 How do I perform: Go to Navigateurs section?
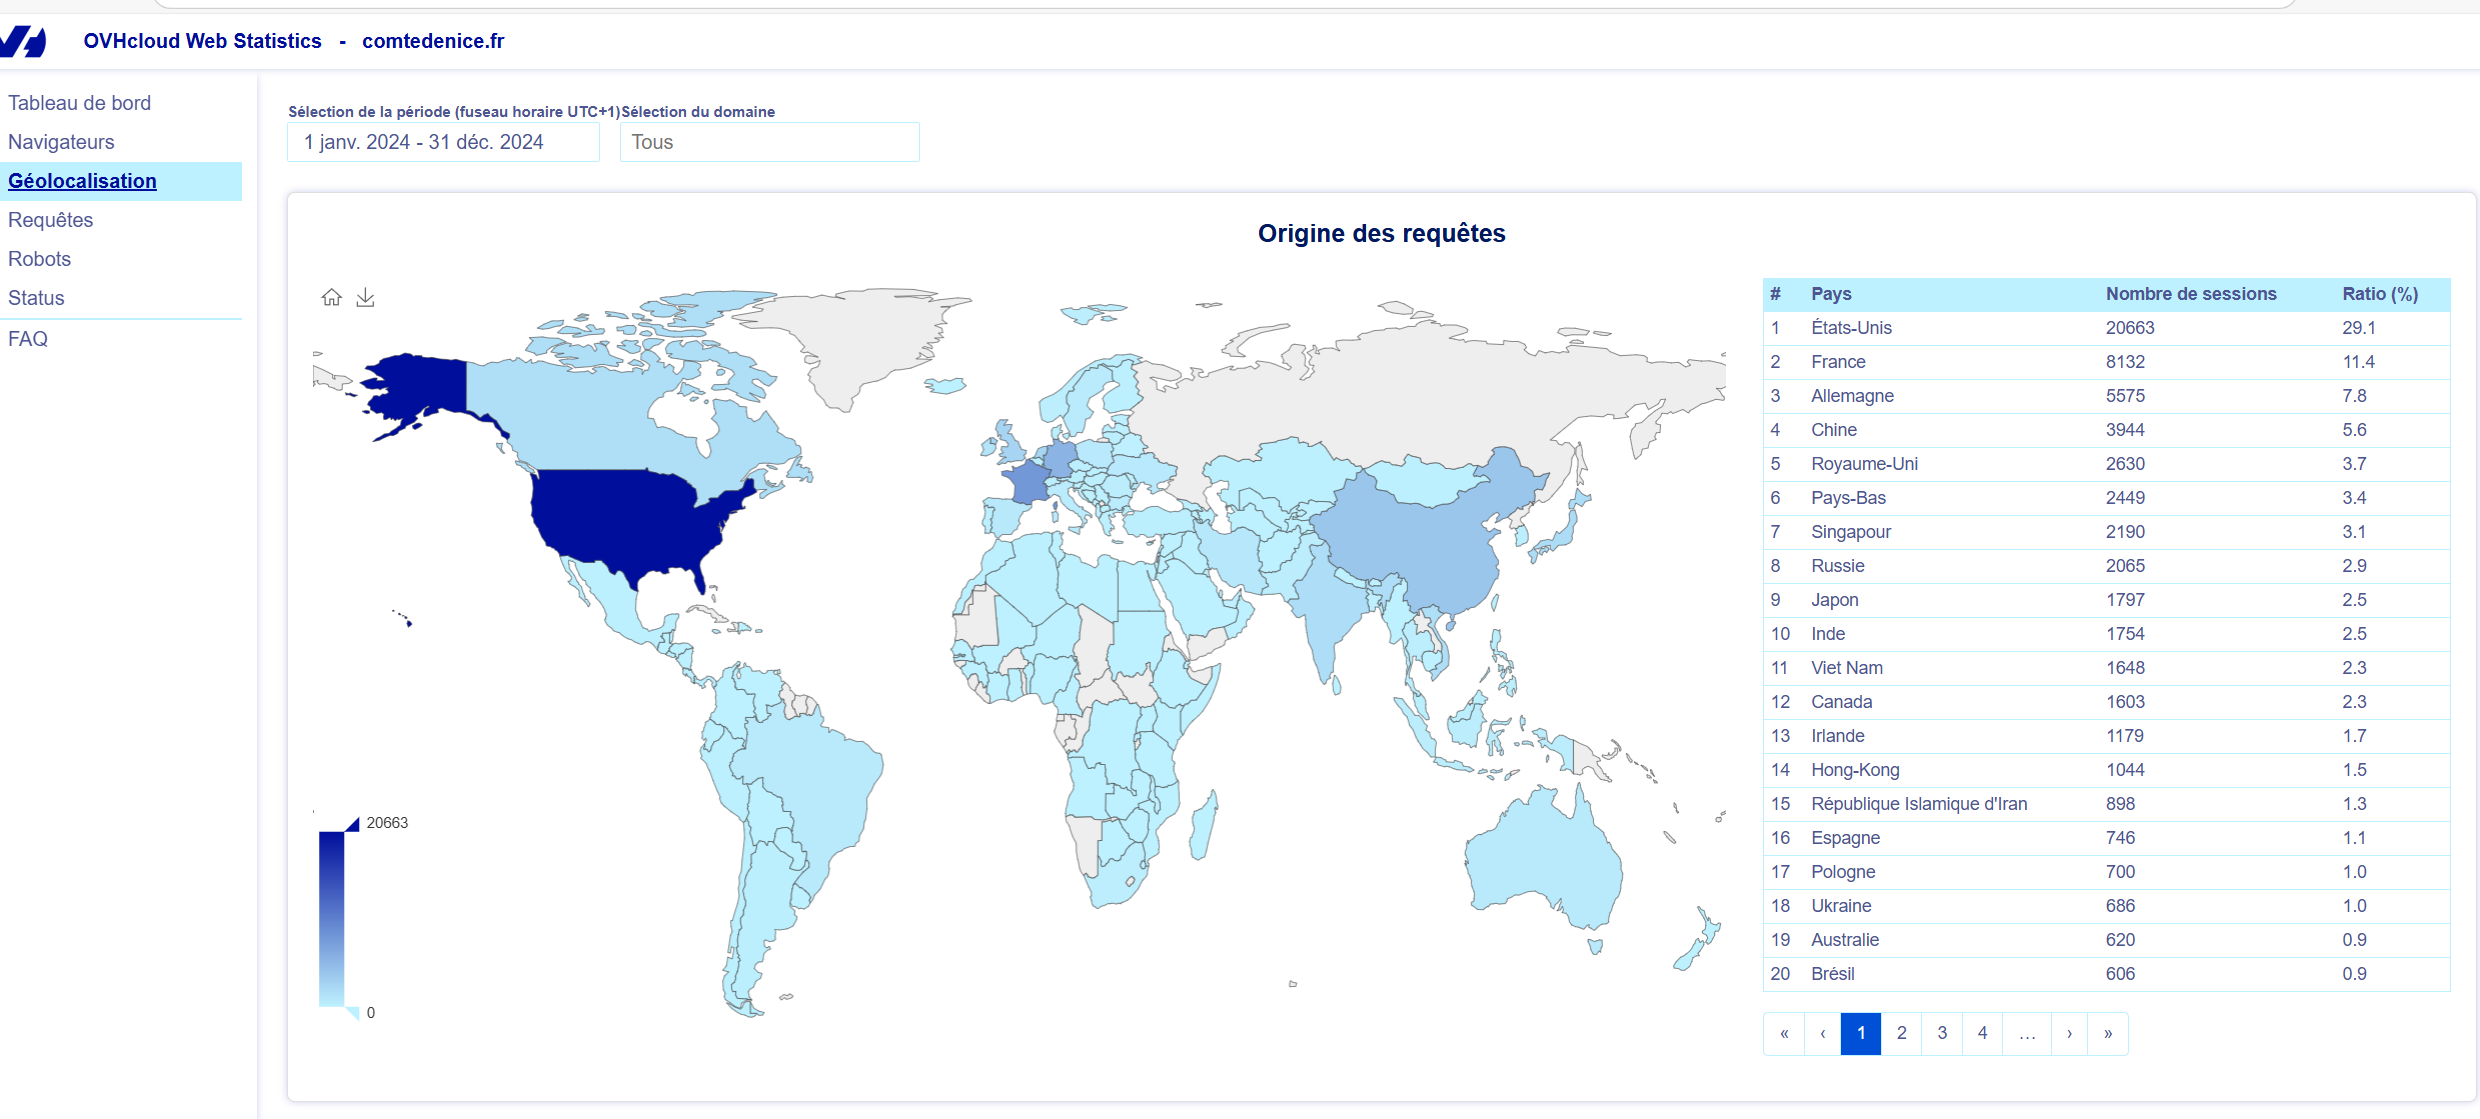tap(61, 142)
